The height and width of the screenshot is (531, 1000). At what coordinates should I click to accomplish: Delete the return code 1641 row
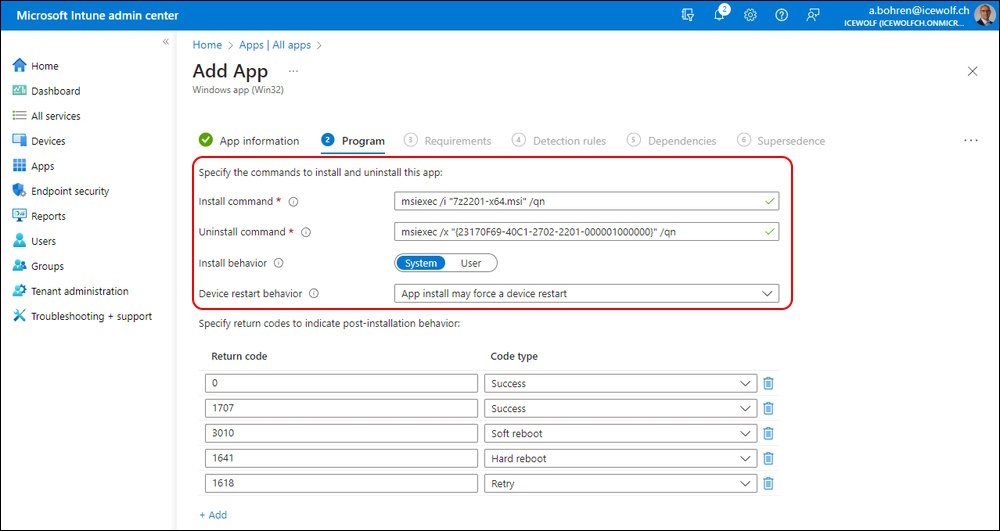(768, 458)
